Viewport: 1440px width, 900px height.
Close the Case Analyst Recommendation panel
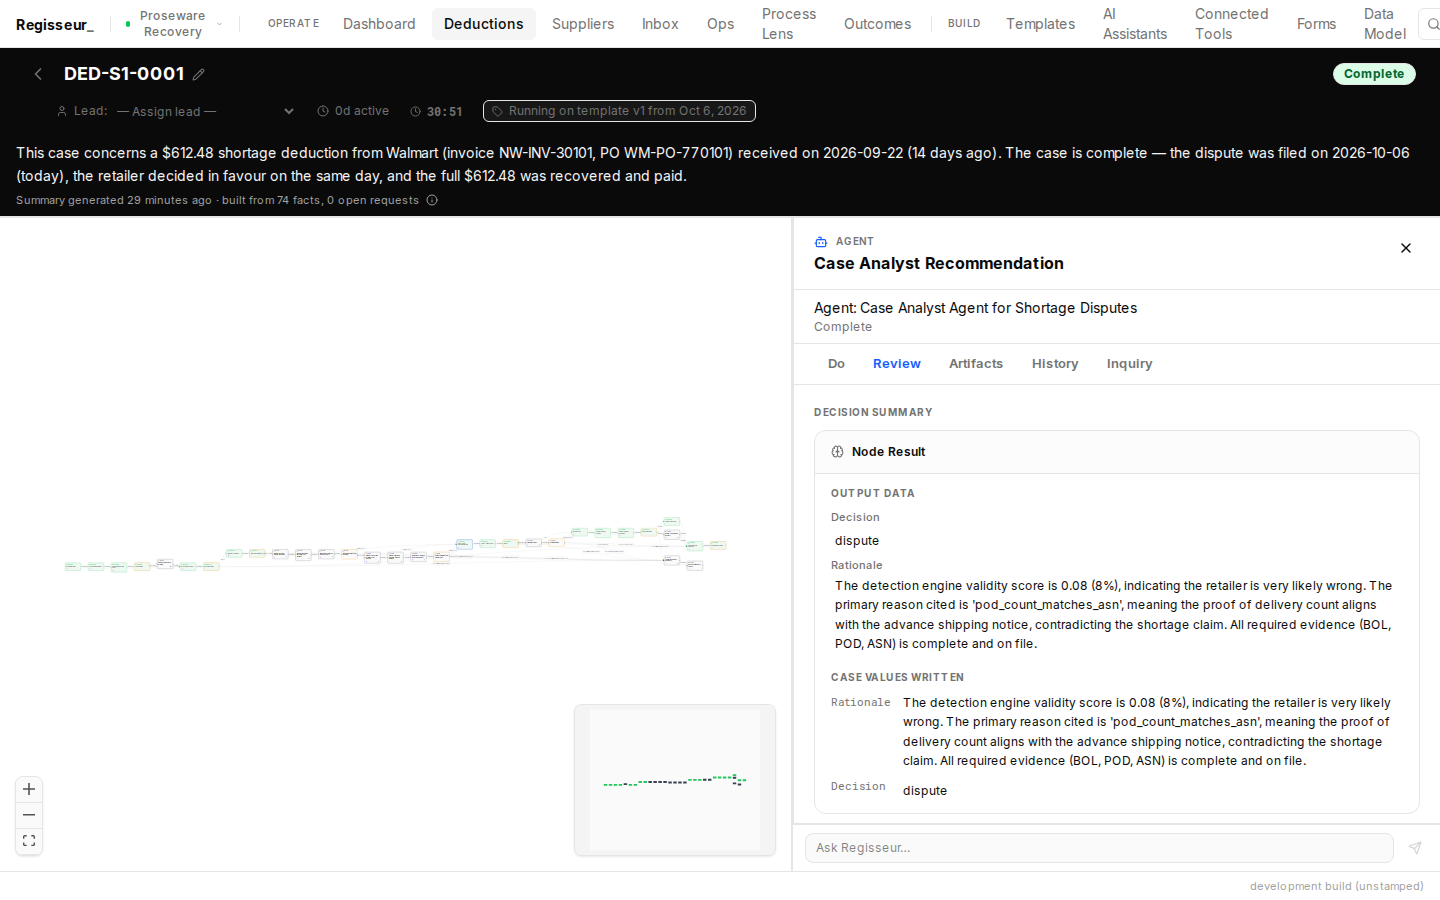pos(1406,248)
